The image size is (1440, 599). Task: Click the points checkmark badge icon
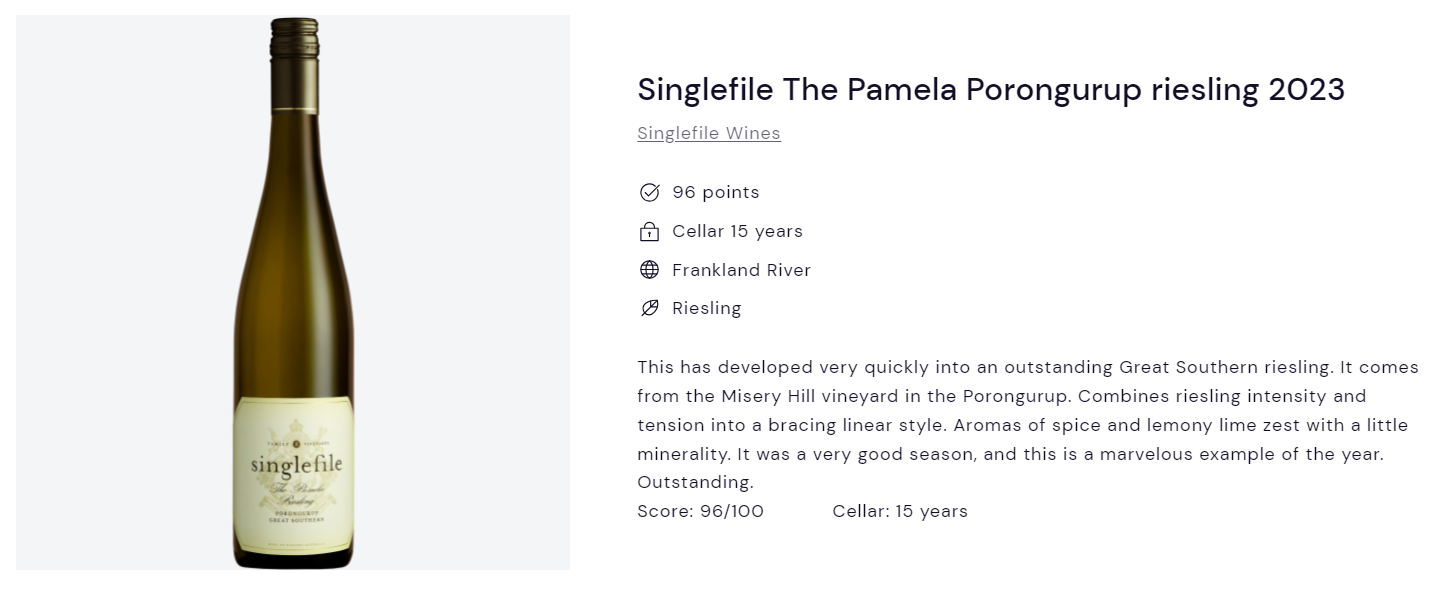pos(649,192)
